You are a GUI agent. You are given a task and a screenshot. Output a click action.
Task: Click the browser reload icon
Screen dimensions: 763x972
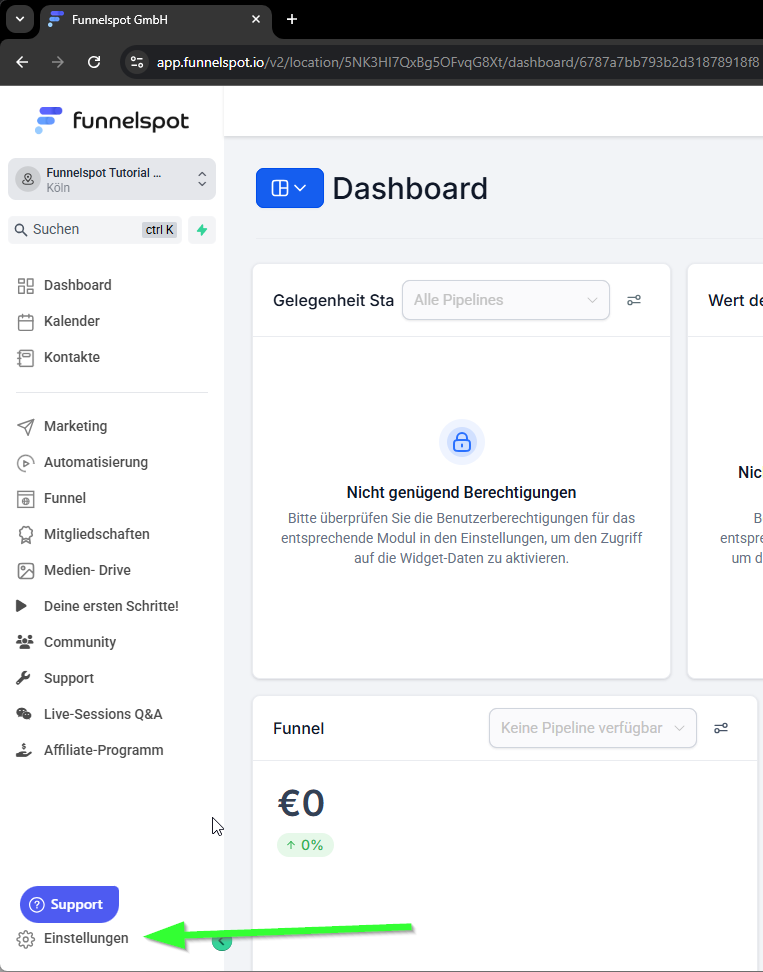click(94, 62)
